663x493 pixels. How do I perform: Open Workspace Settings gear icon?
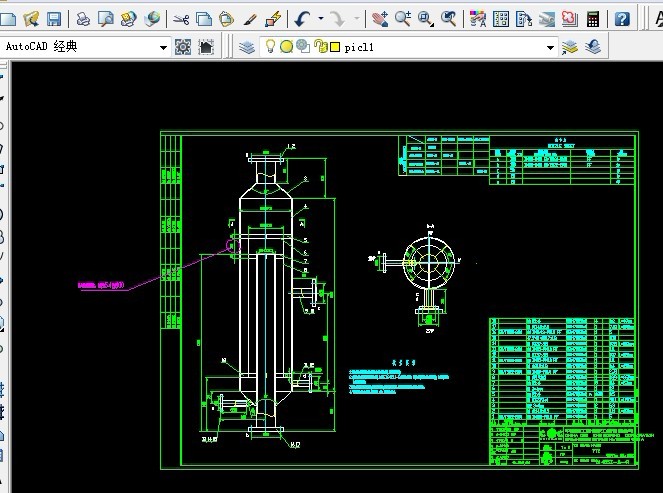pos(183,47)
